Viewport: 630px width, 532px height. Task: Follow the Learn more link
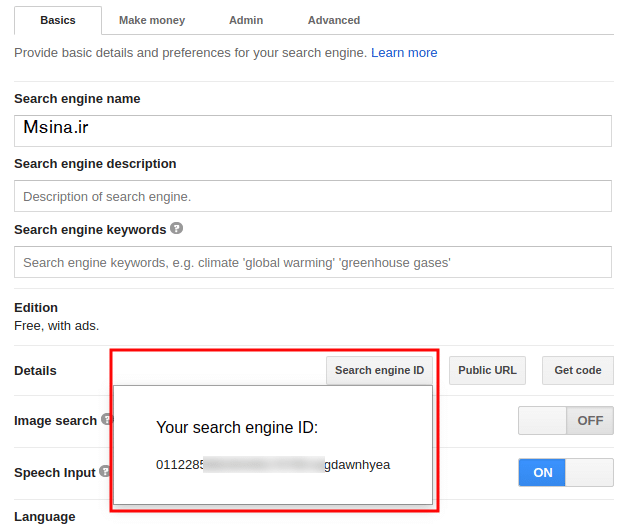[404, 52]
